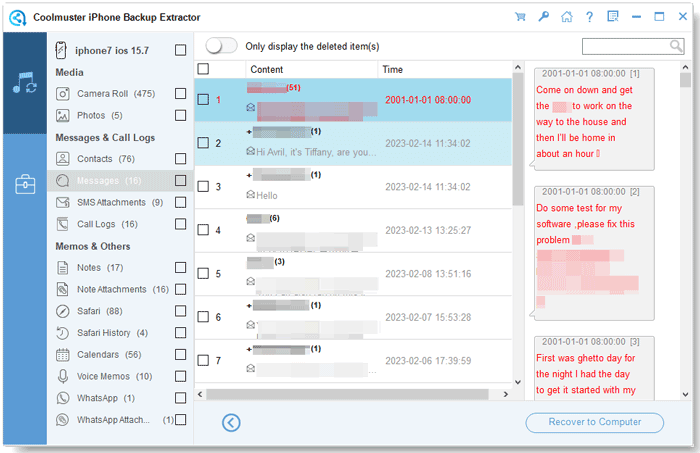Click the Photos category icon
This screenshot has width=700, height=453.
pyautogui.click(x=63, y=116)
